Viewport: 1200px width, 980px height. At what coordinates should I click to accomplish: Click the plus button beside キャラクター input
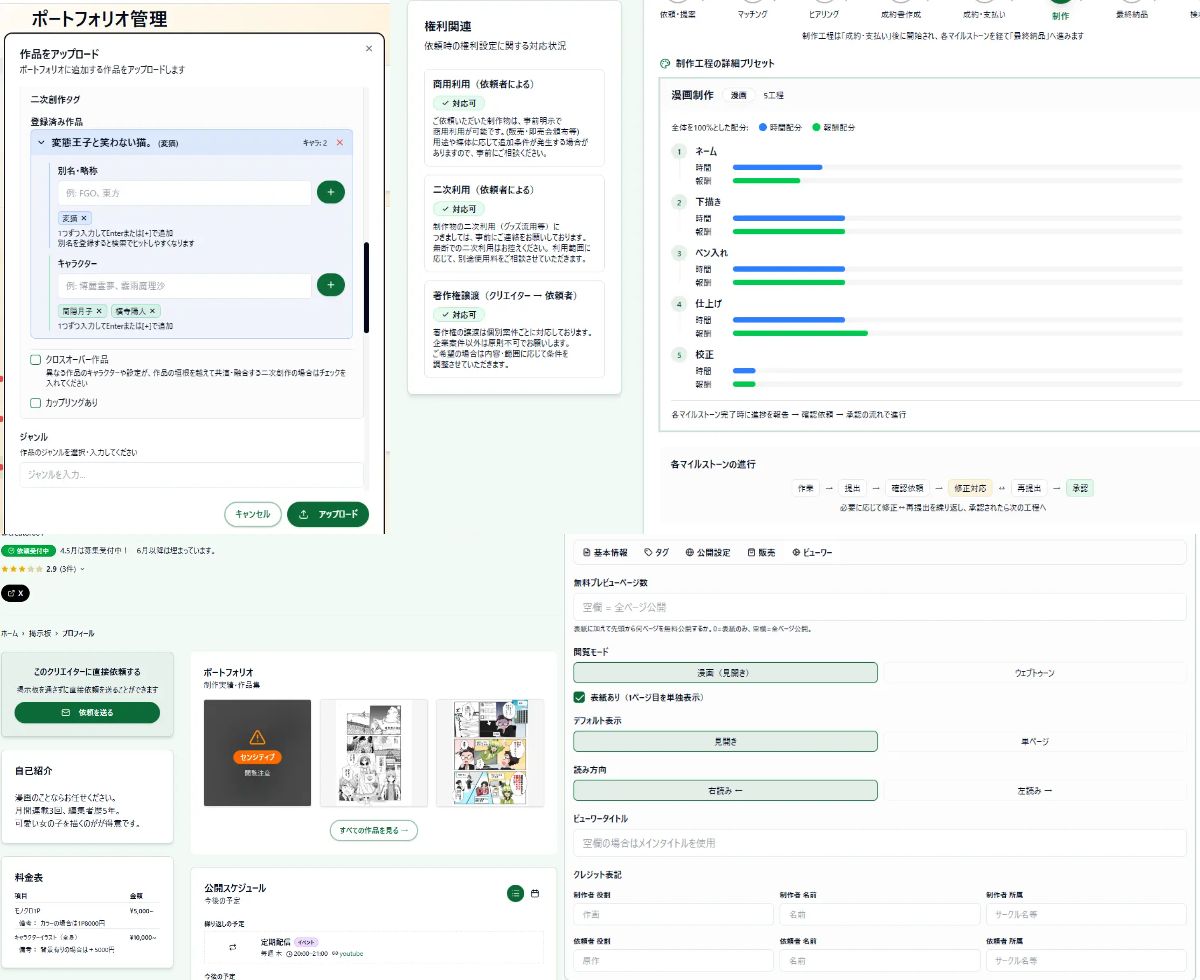[x=330, y=286]
